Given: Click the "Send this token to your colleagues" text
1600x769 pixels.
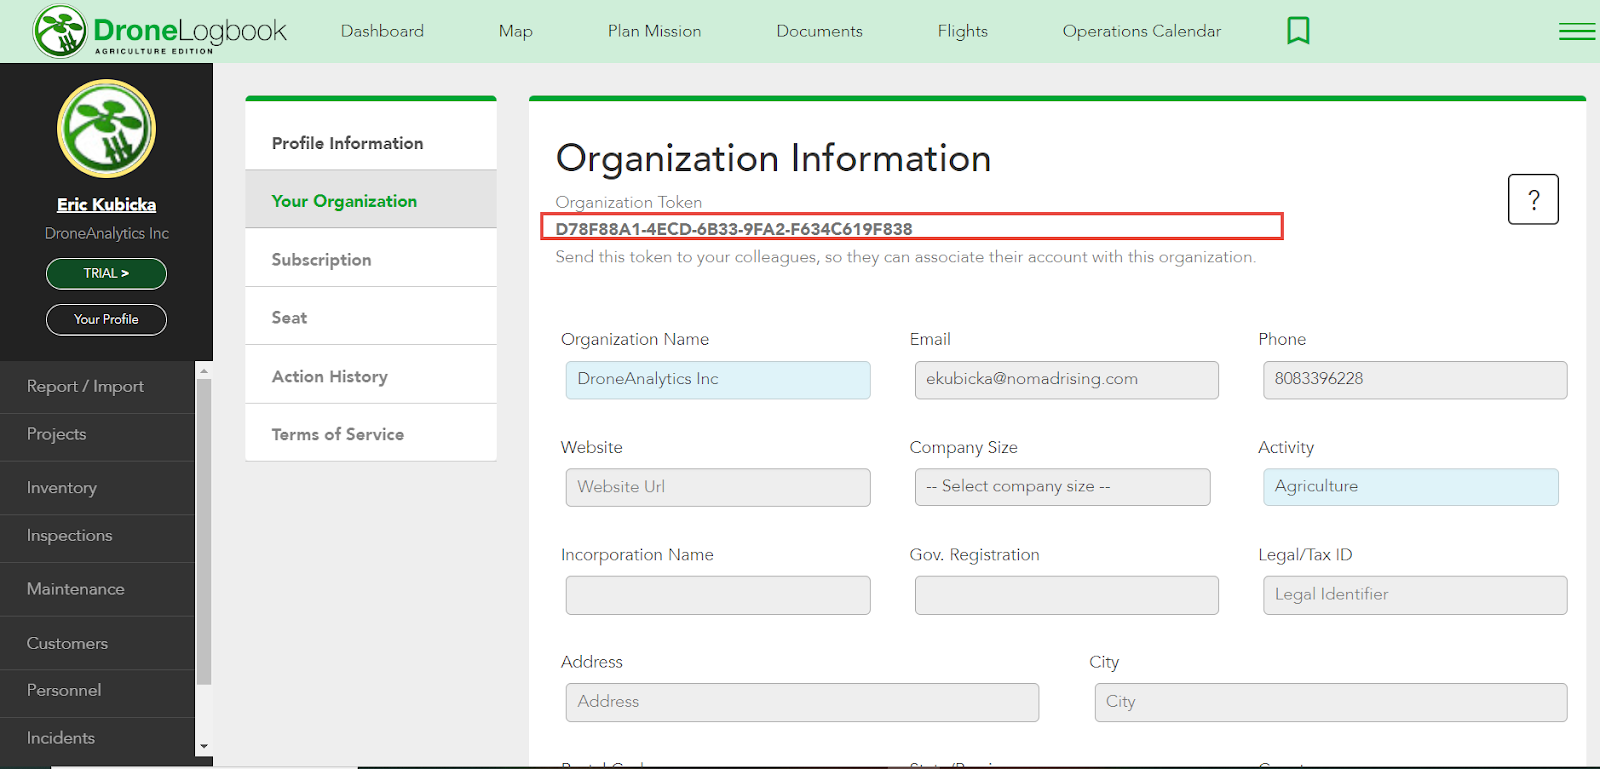Looking at the screenshot, I should [905, 257].
